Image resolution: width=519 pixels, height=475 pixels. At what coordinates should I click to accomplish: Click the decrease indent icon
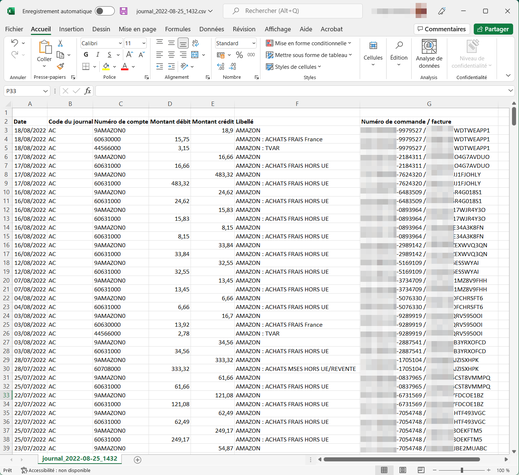160,66
